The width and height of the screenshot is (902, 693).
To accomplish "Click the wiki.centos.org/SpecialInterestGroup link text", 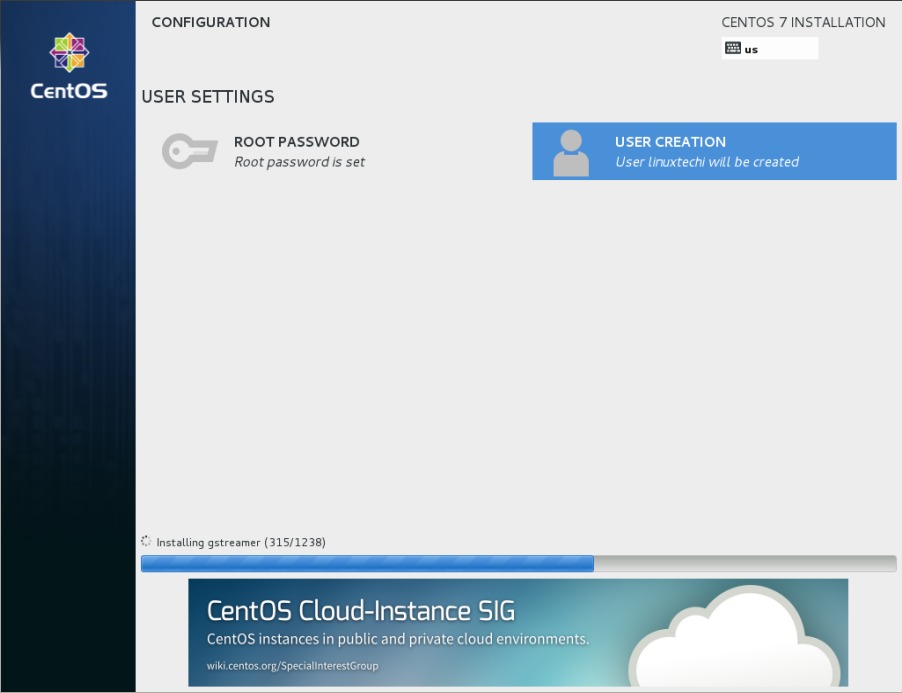I will coord(292,666).
